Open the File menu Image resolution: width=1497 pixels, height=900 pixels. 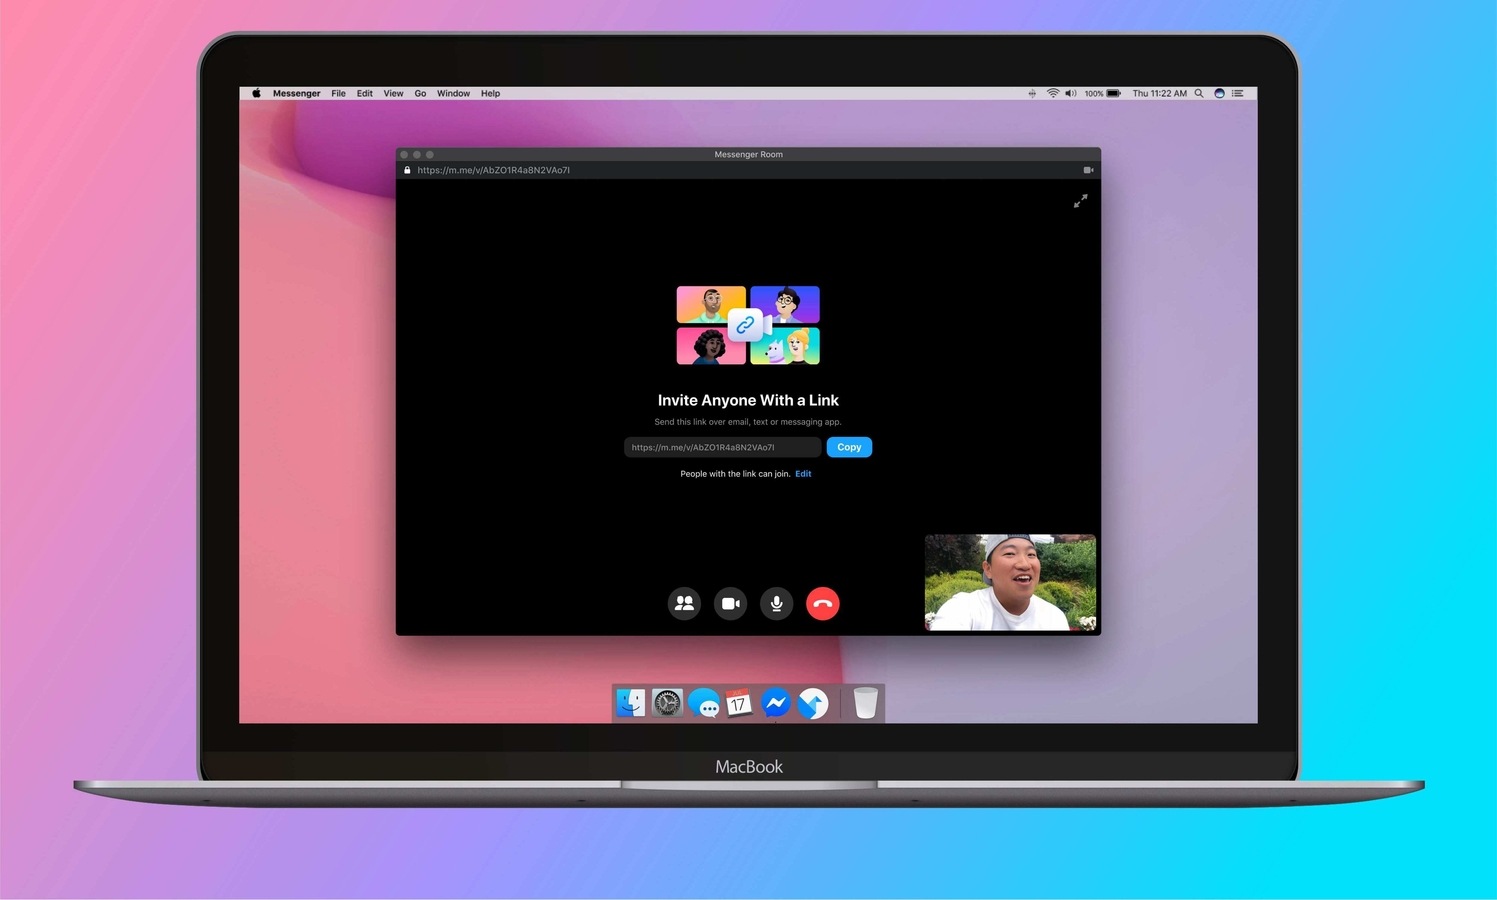[338, 93]
